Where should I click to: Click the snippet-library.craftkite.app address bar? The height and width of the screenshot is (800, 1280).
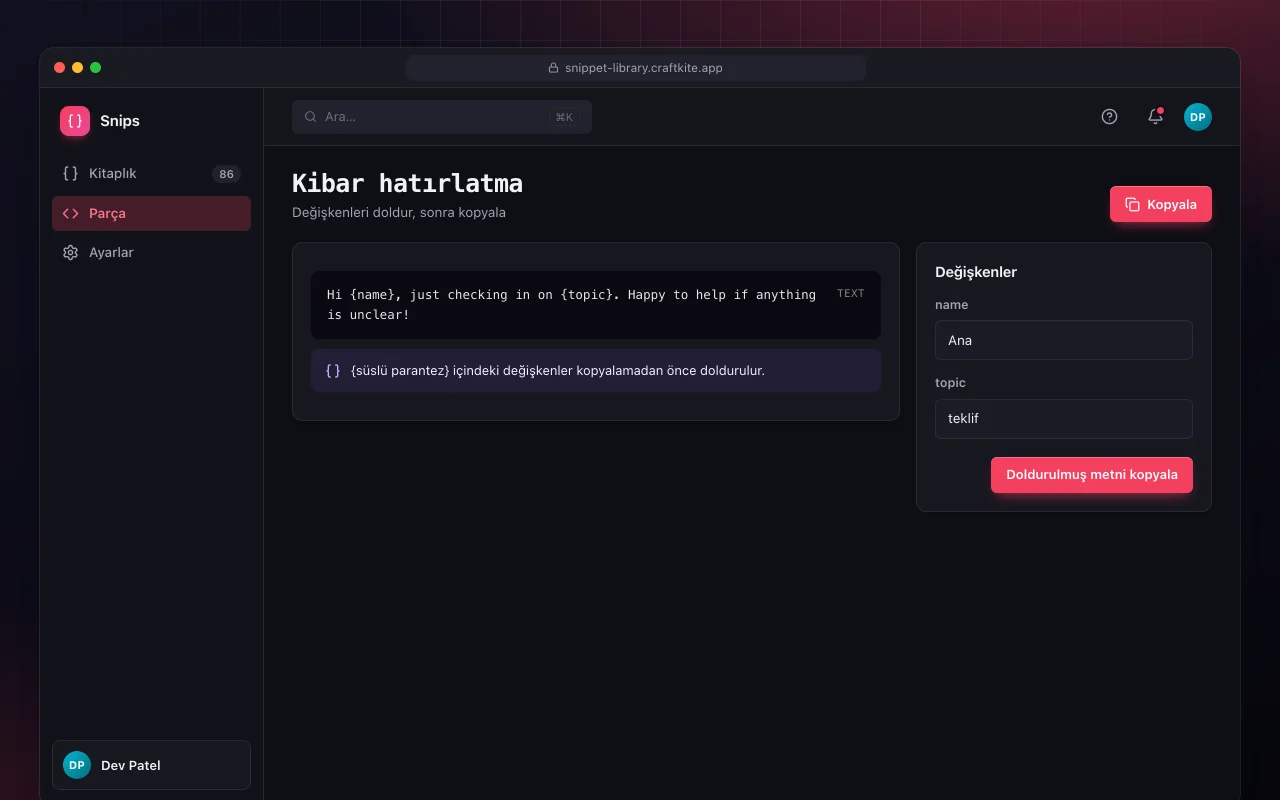pos(636,68)
